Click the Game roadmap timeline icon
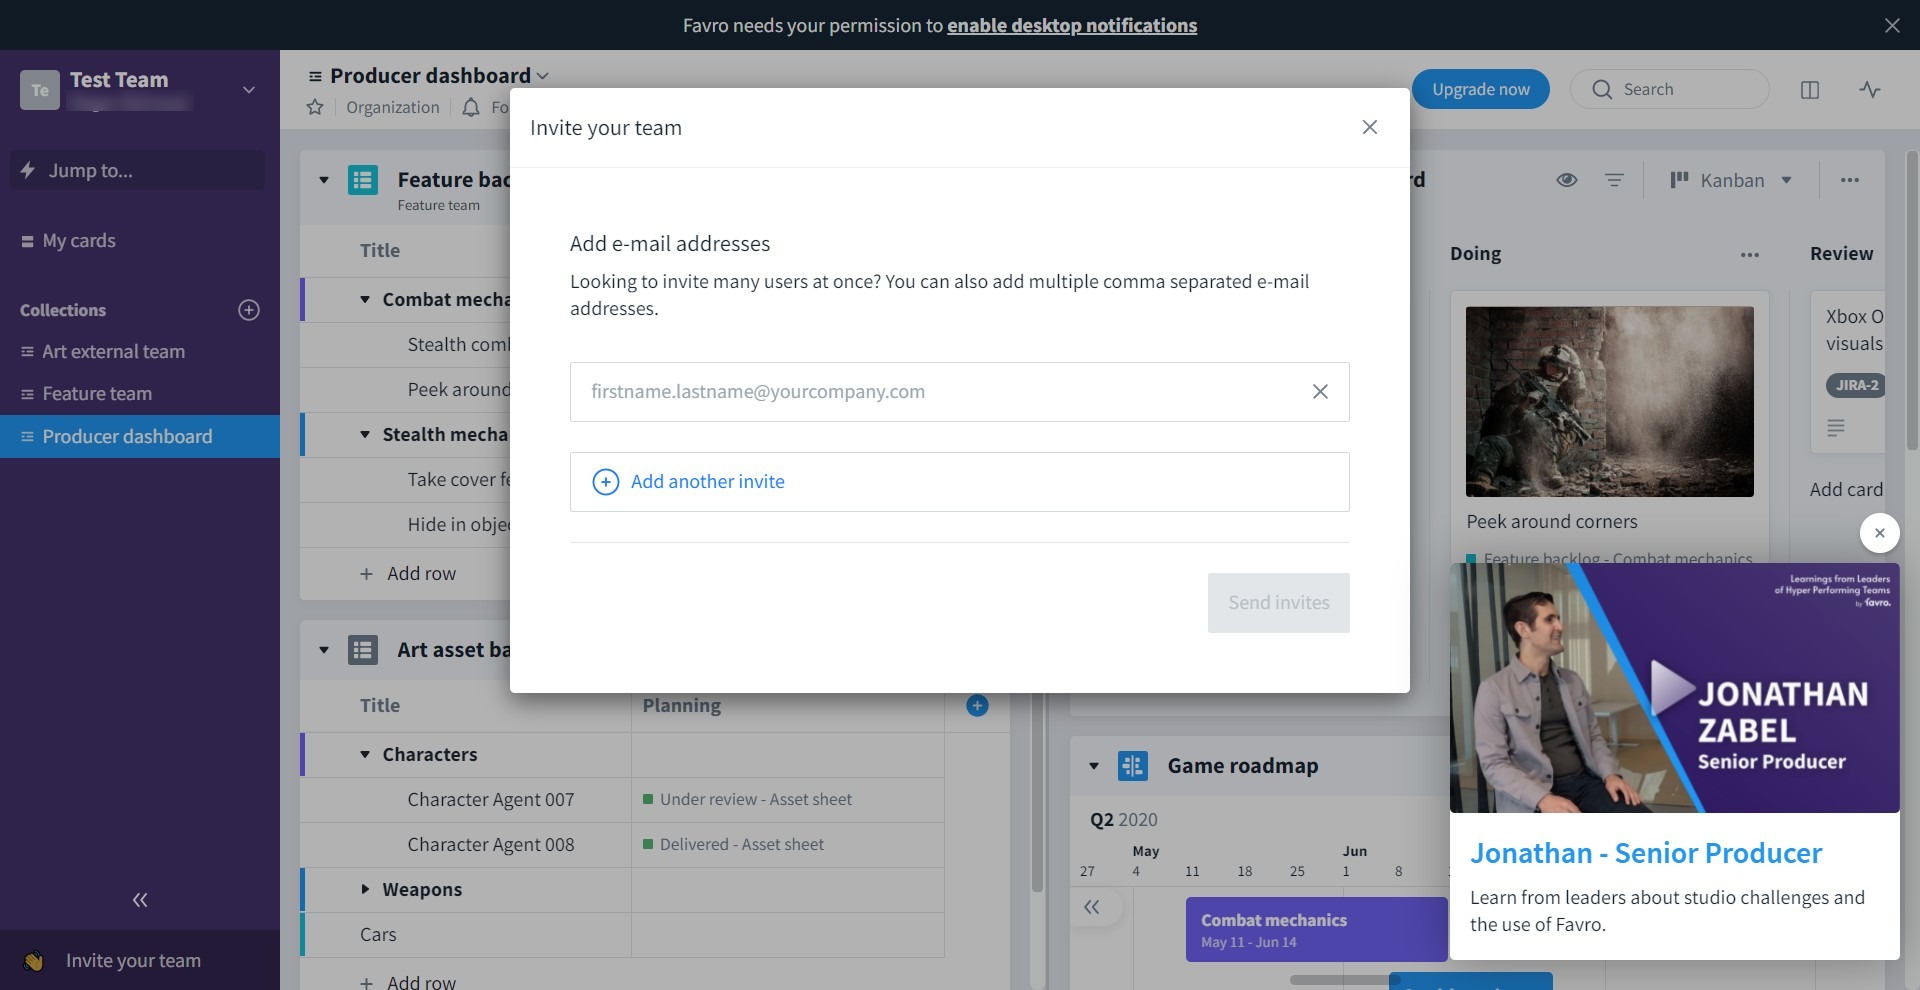 click(1133, 767)
